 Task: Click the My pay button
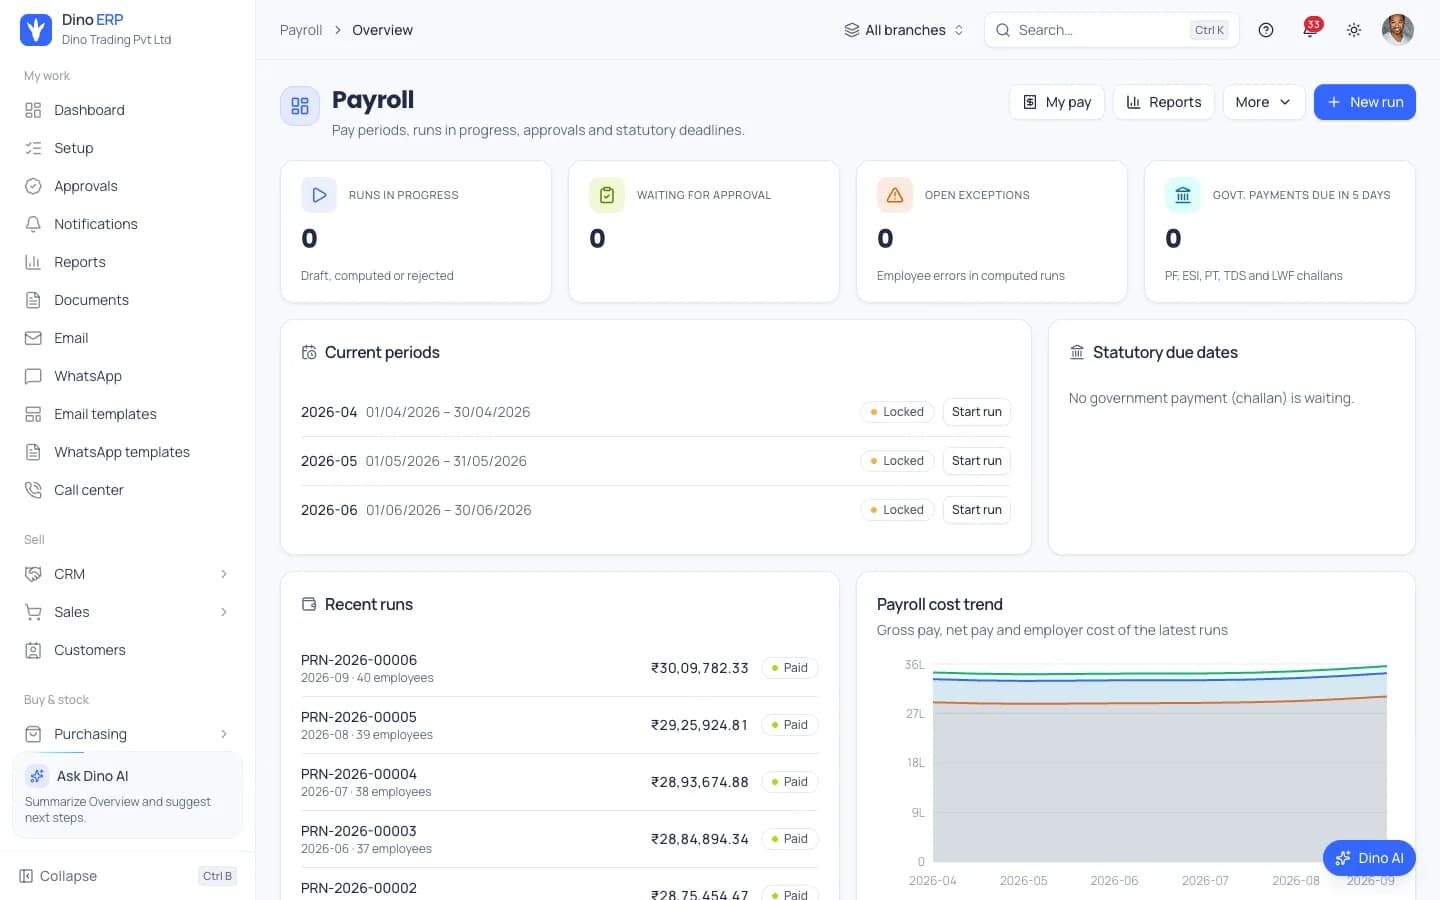click(1057, 102)
